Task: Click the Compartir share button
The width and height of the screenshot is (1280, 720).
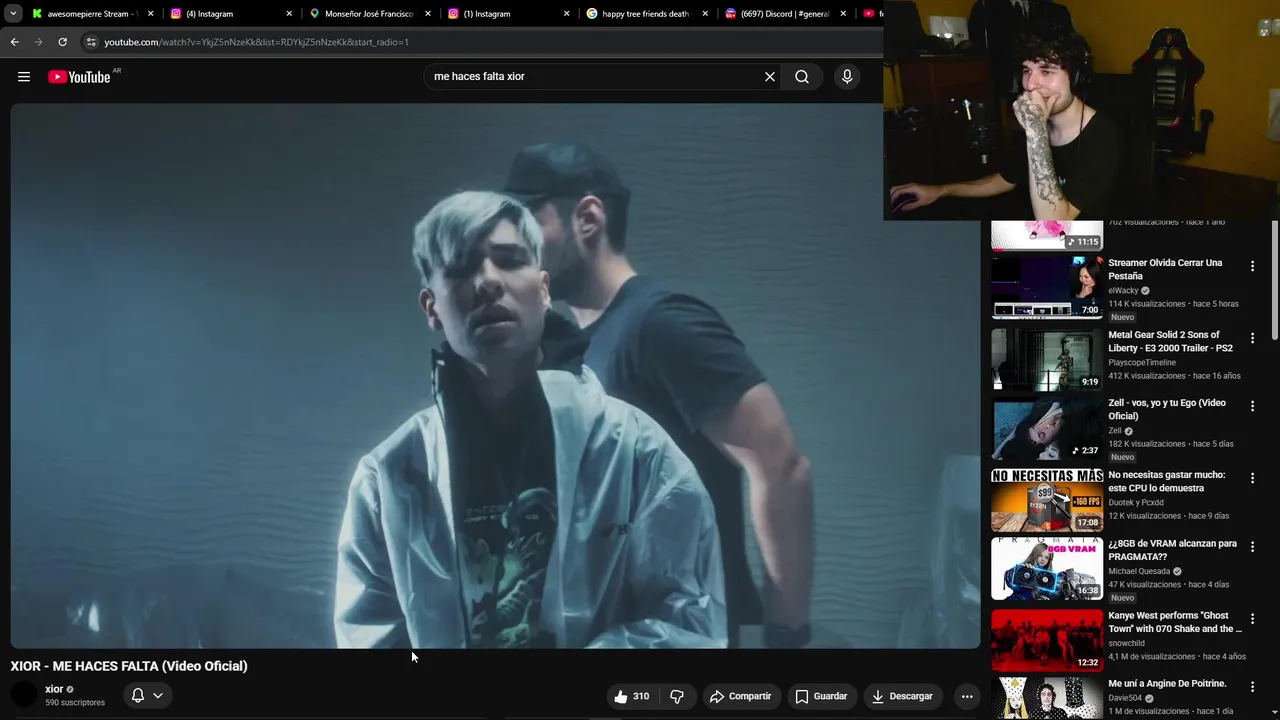Action: pyautogui.click(x=740, y=696)
